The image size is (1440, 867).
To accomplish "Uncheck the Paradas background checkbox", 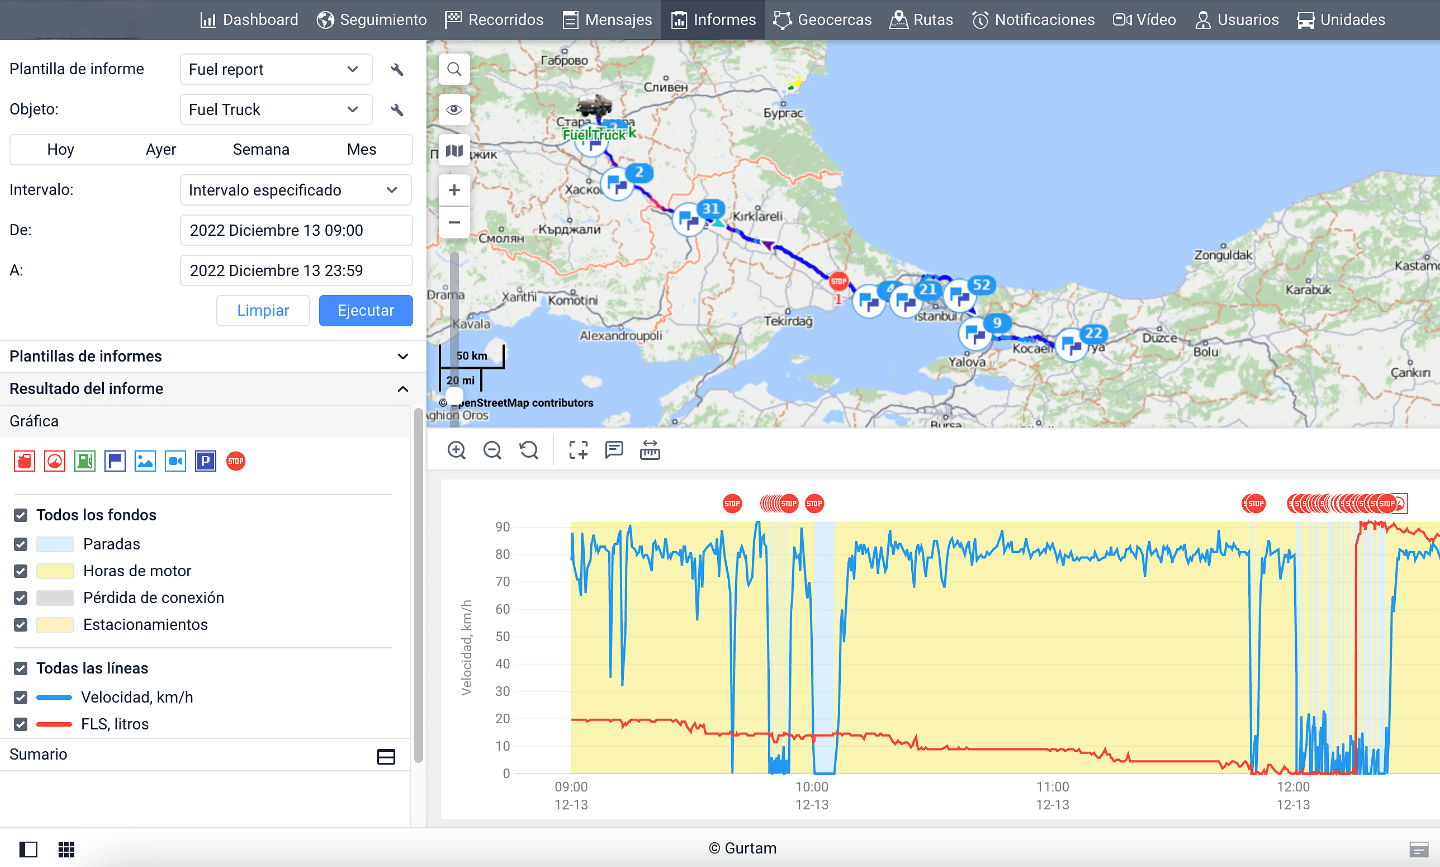I will [21, 544].
